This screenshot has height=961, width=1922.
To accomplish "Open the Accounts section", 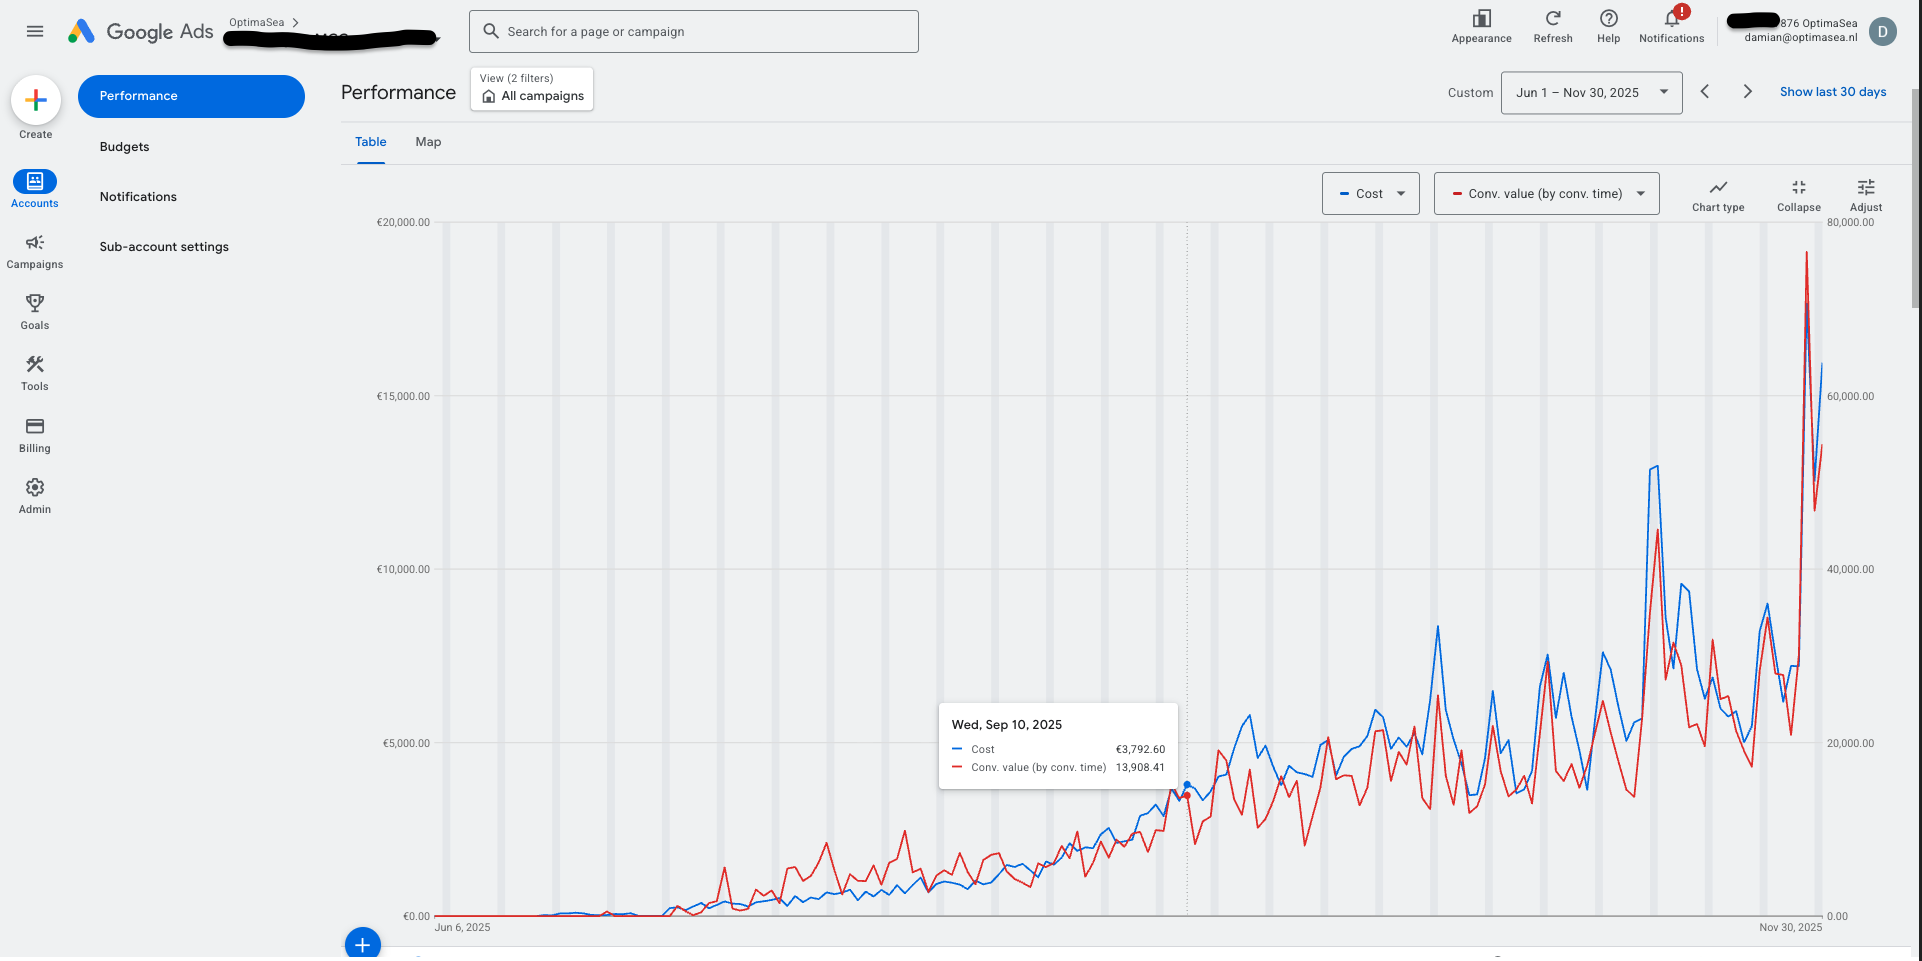I will 35,189.
